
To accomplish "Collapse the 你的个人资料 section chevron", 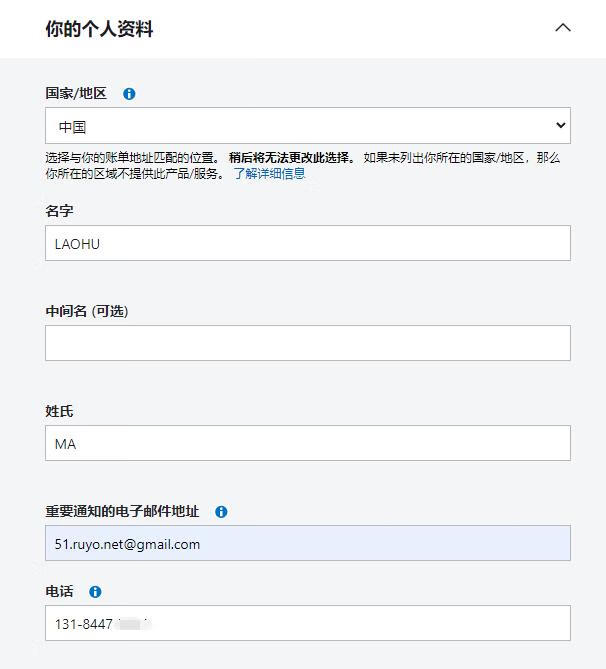I will pyautogui.click(x=563, y=28).
